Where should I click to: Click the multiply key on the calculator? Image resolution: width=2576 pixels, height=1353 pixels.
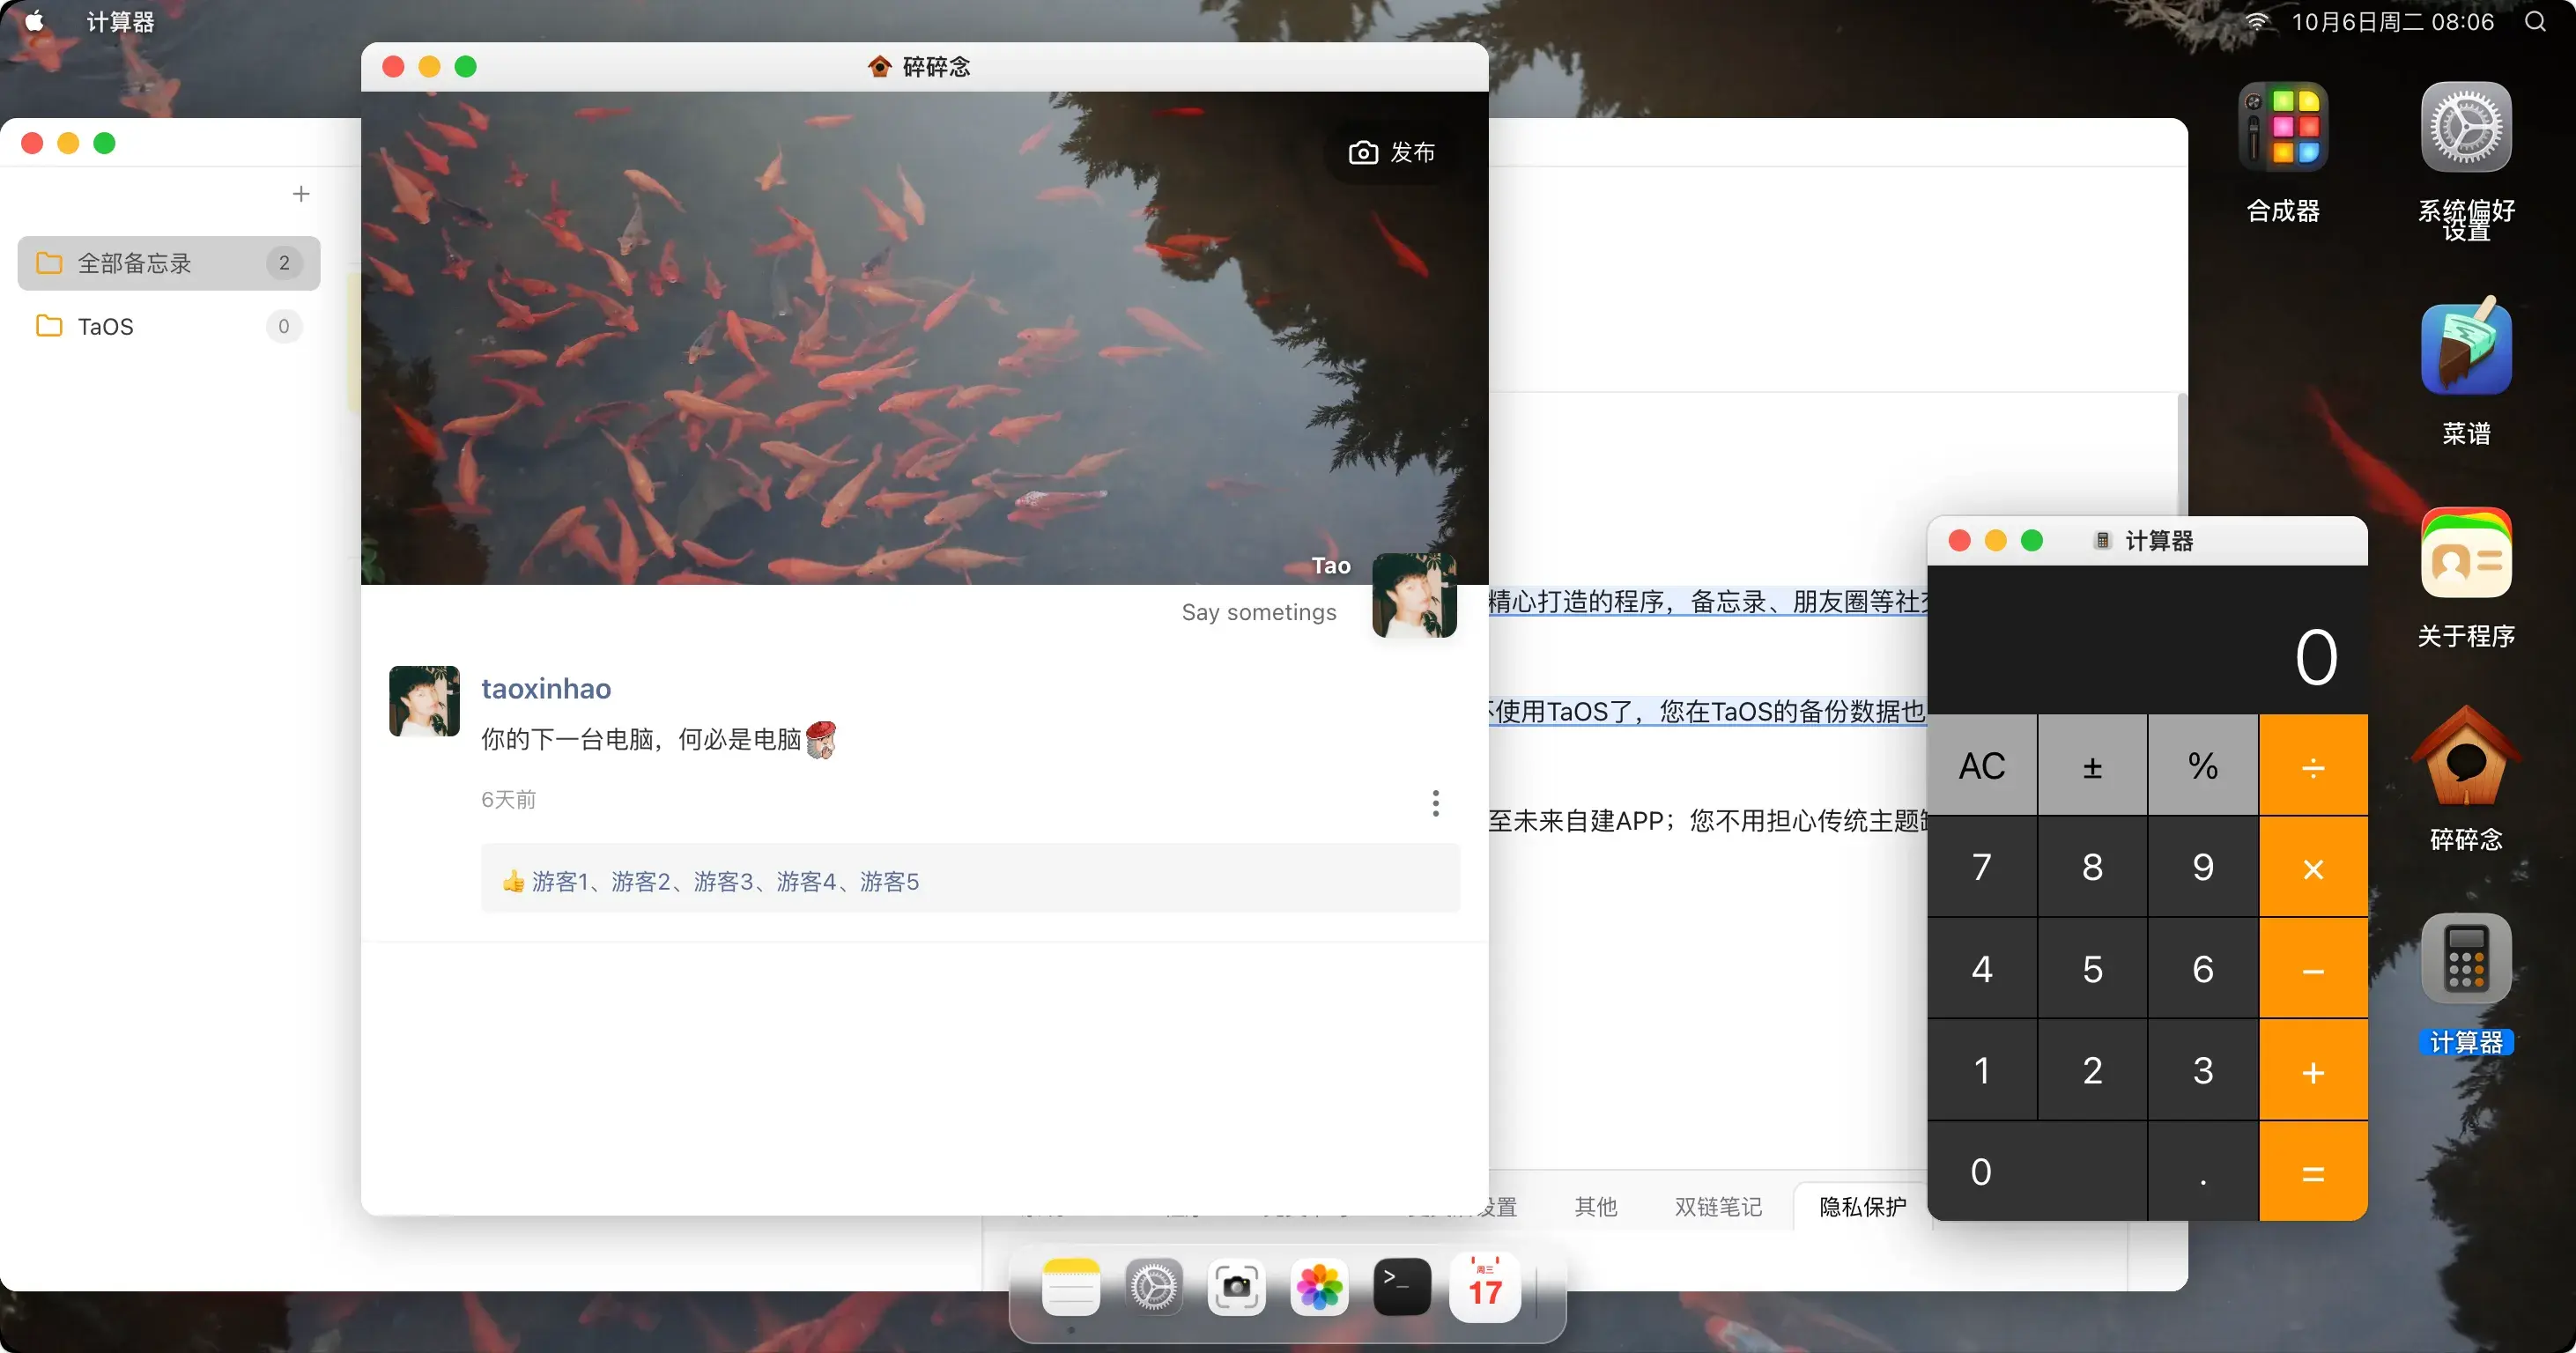tap(2313, 867)
